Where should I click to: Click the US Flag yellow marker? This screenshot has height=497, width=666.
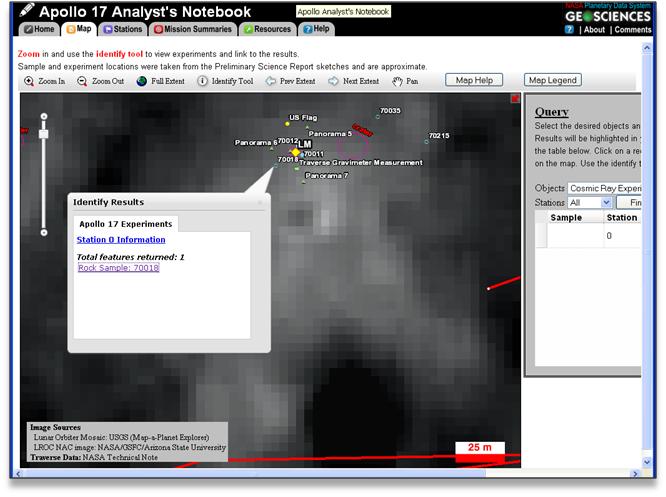click(287, 124)
